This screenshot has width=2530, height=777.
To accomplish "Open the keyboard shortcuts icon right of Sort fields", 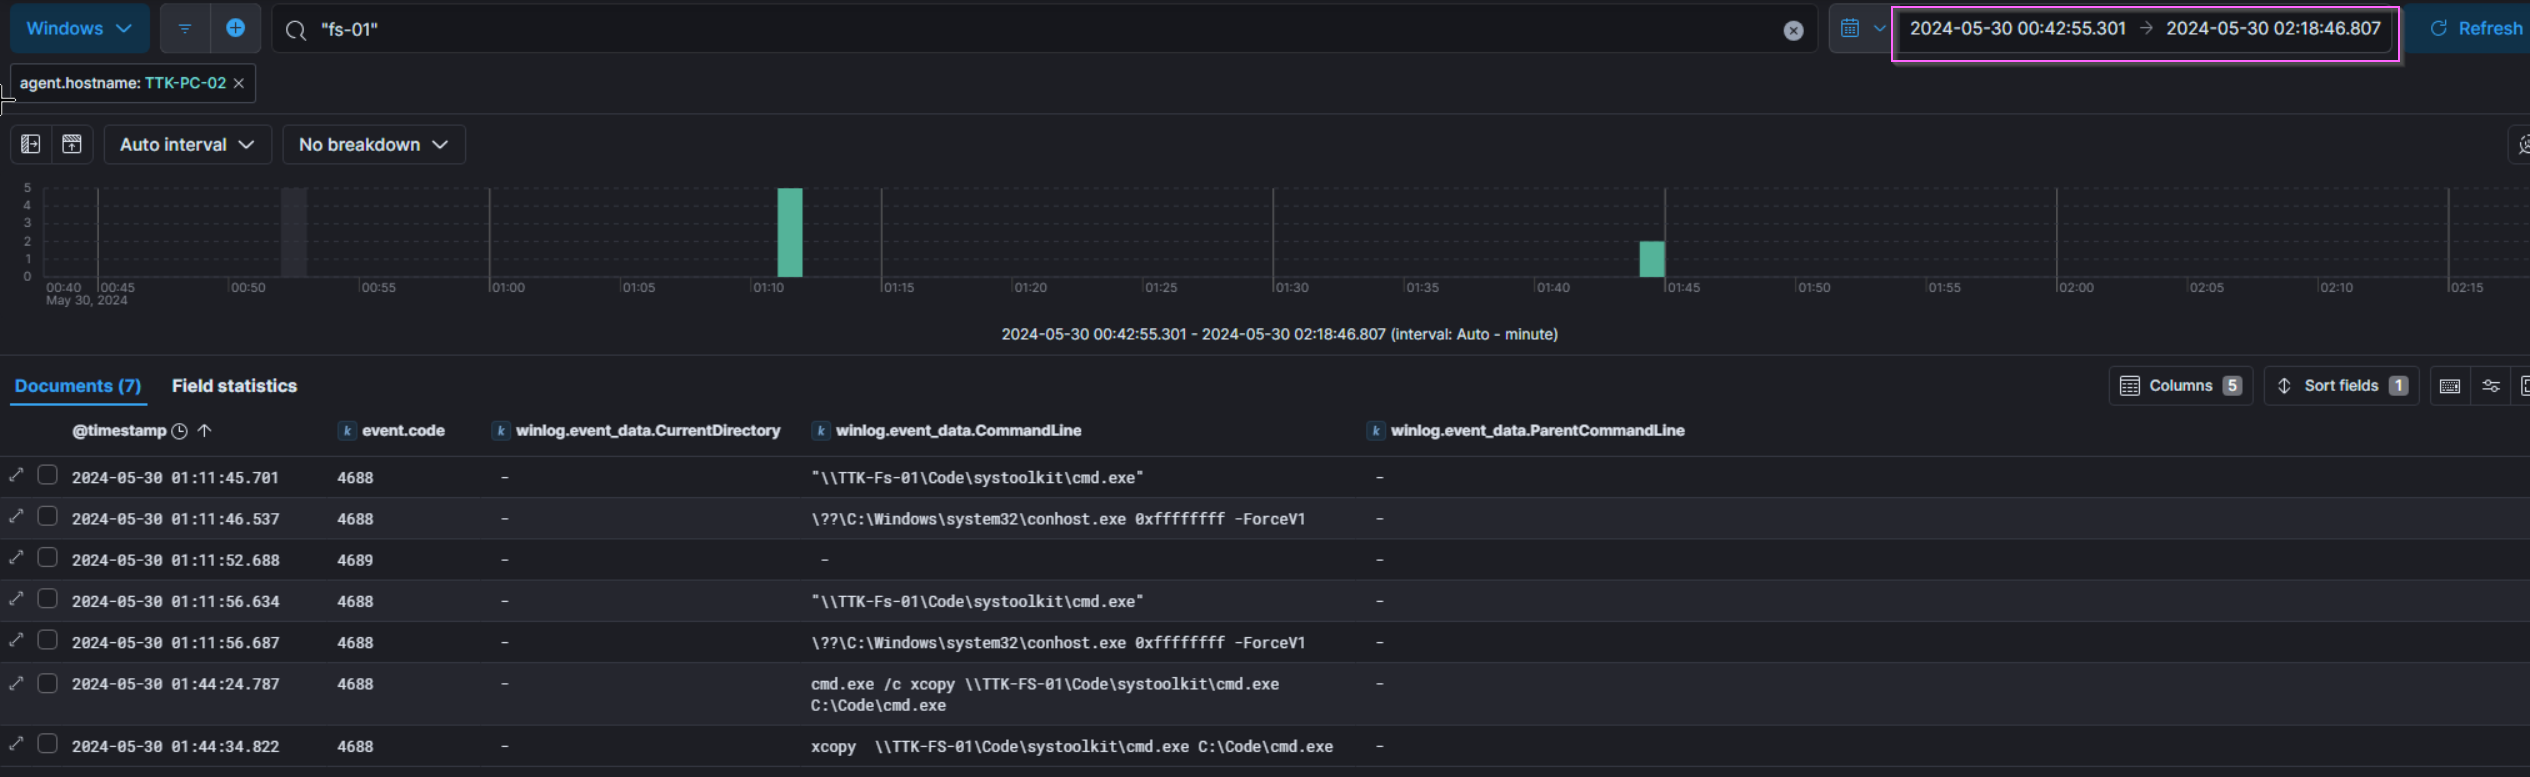I will [2449, 386].
